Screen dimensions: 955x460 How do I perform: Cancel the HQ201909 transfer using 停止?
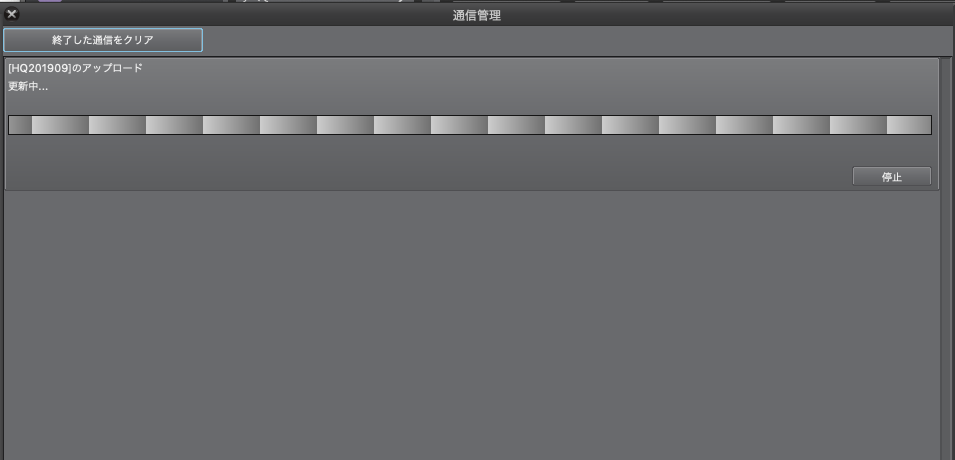(x=892, y=177)
